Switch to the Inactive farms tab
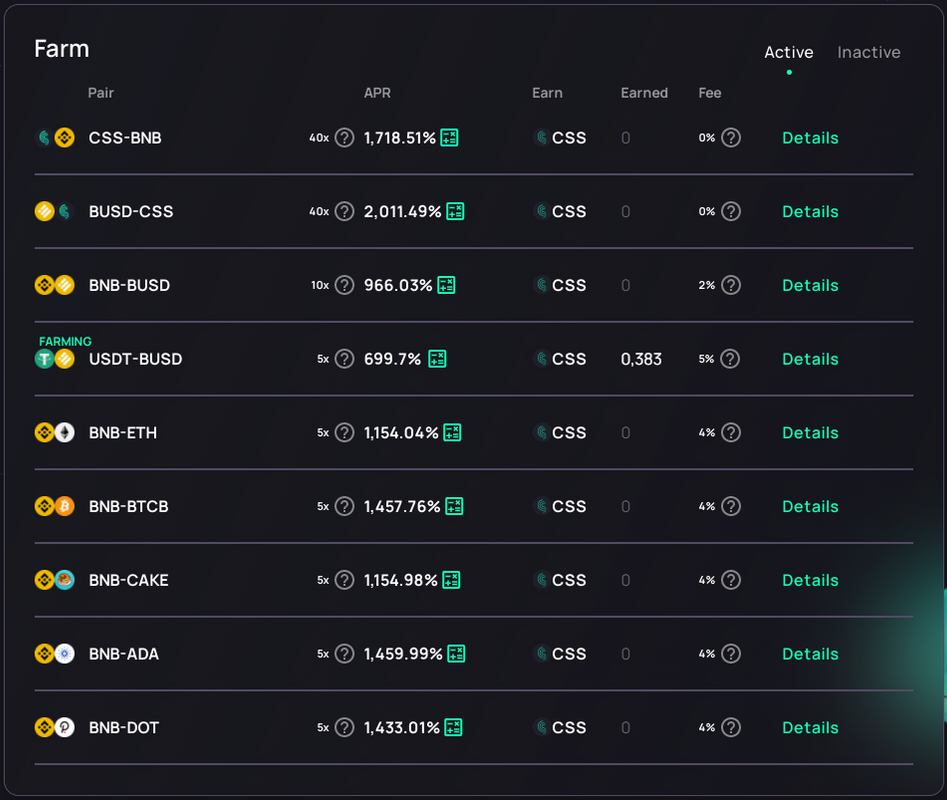 [x=868, y=53]
